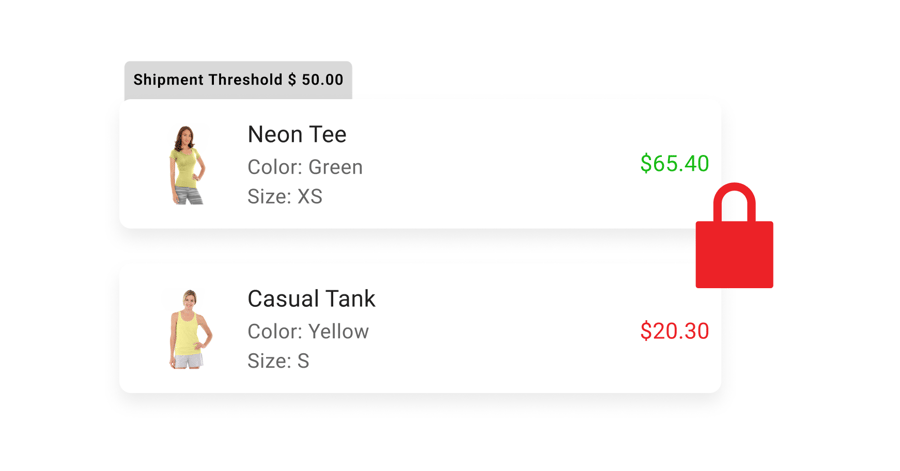Select the Color: Green attribute text
The image size is (900, 471).
305,167
